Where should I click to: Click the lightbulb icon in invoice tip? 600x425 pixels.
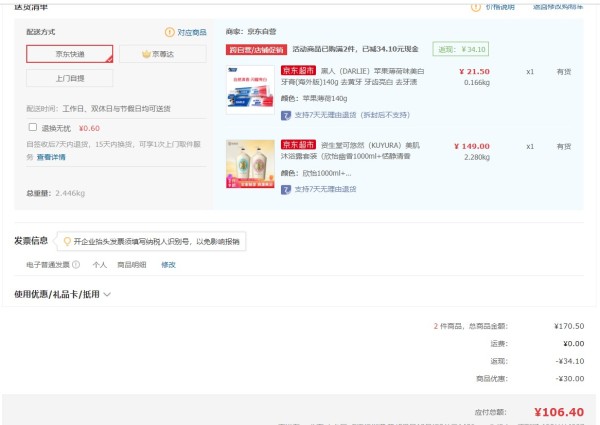67,241
